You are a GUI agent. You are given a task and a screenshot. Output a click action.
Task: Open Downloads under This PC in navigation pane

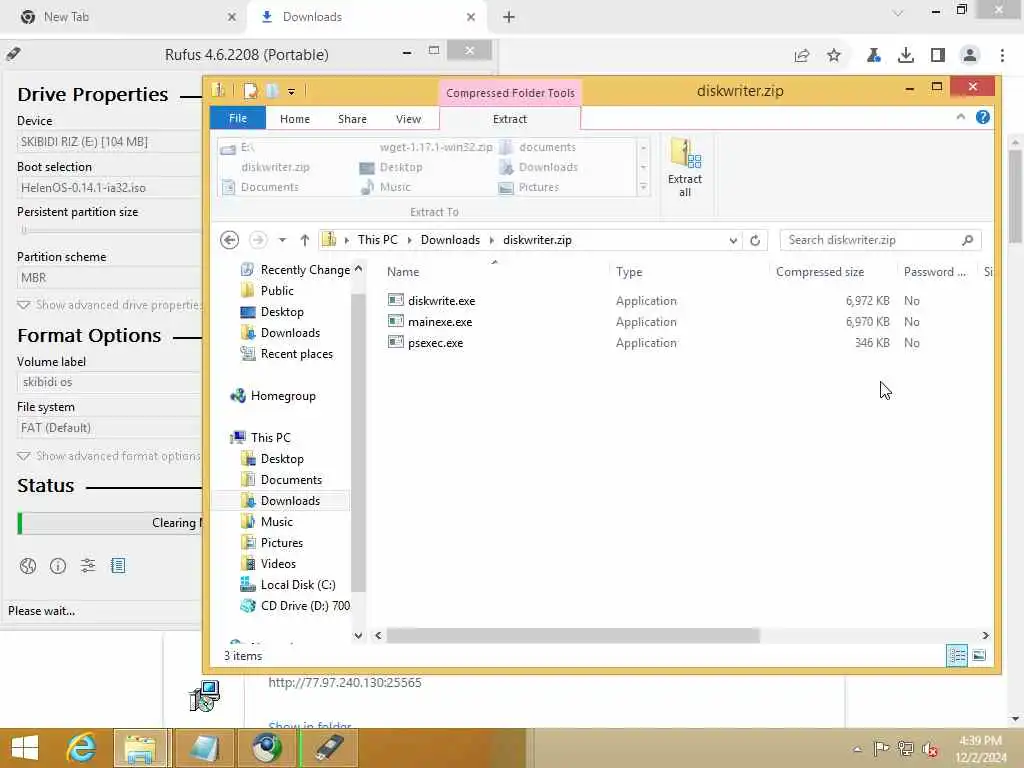click(x=290, y=501)
